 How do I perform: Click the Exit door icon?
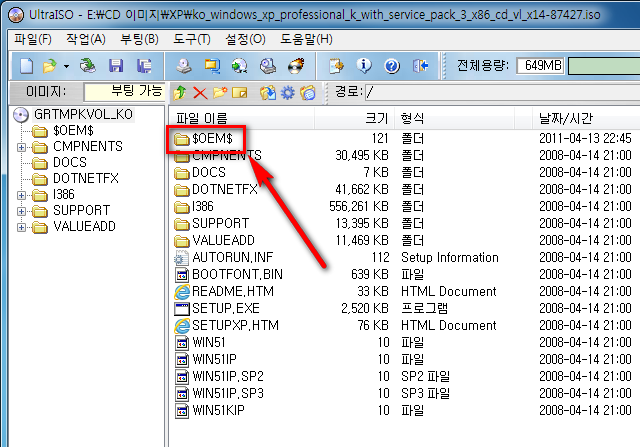(420, 66)
